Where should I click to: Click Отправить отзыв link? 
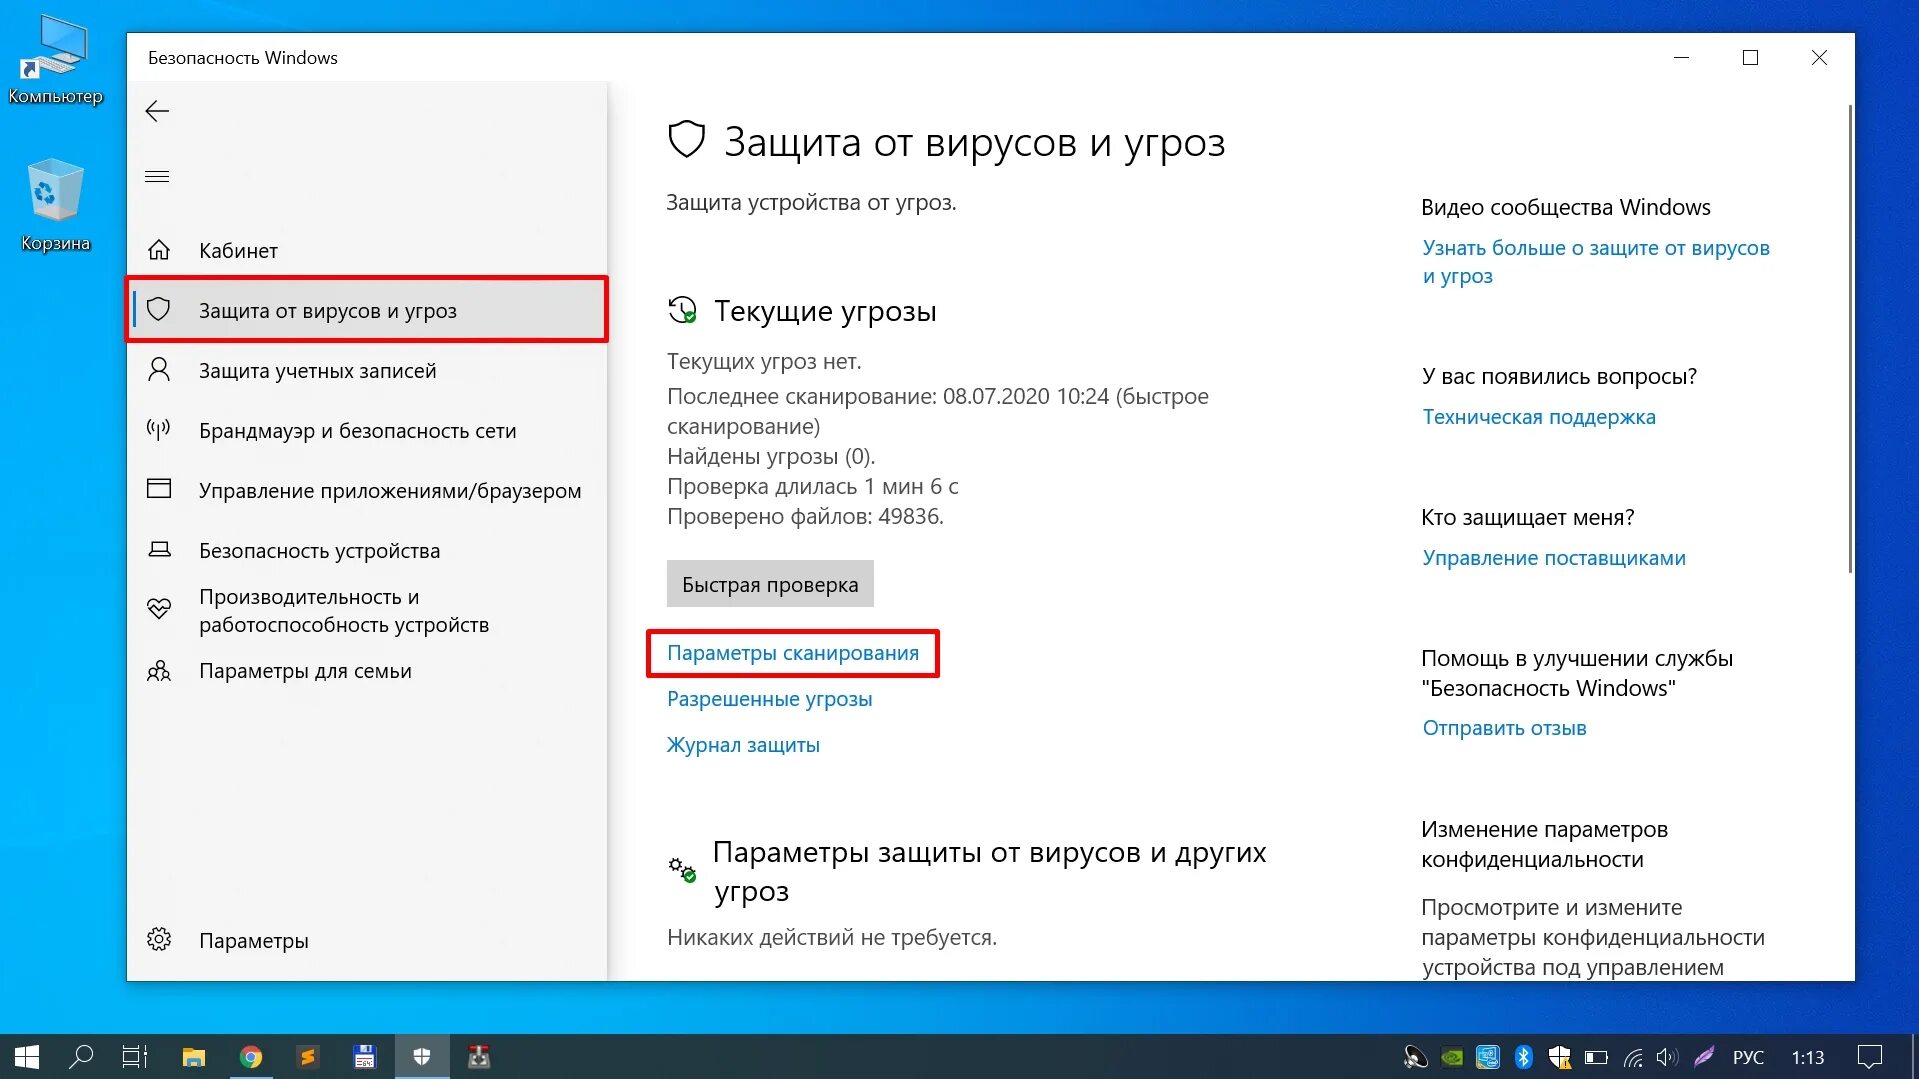(x=1504, y=728)
